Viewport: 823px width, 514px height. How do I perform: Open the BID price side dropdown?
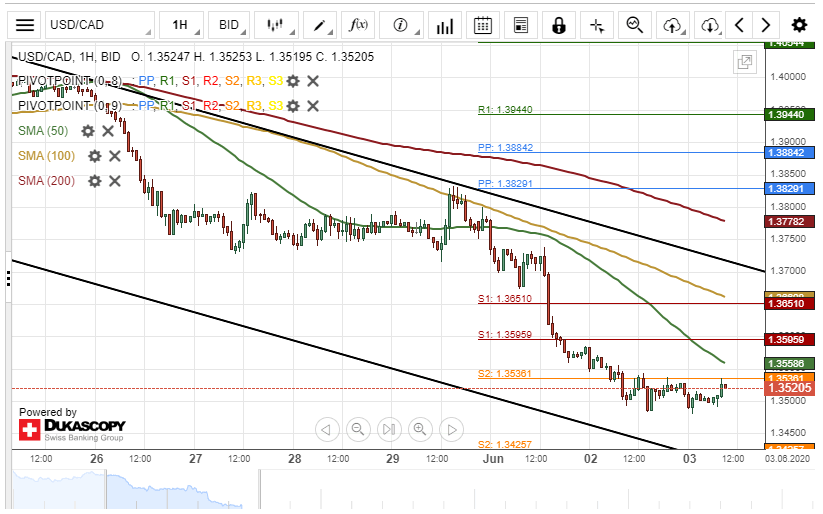tap(229, 25)
